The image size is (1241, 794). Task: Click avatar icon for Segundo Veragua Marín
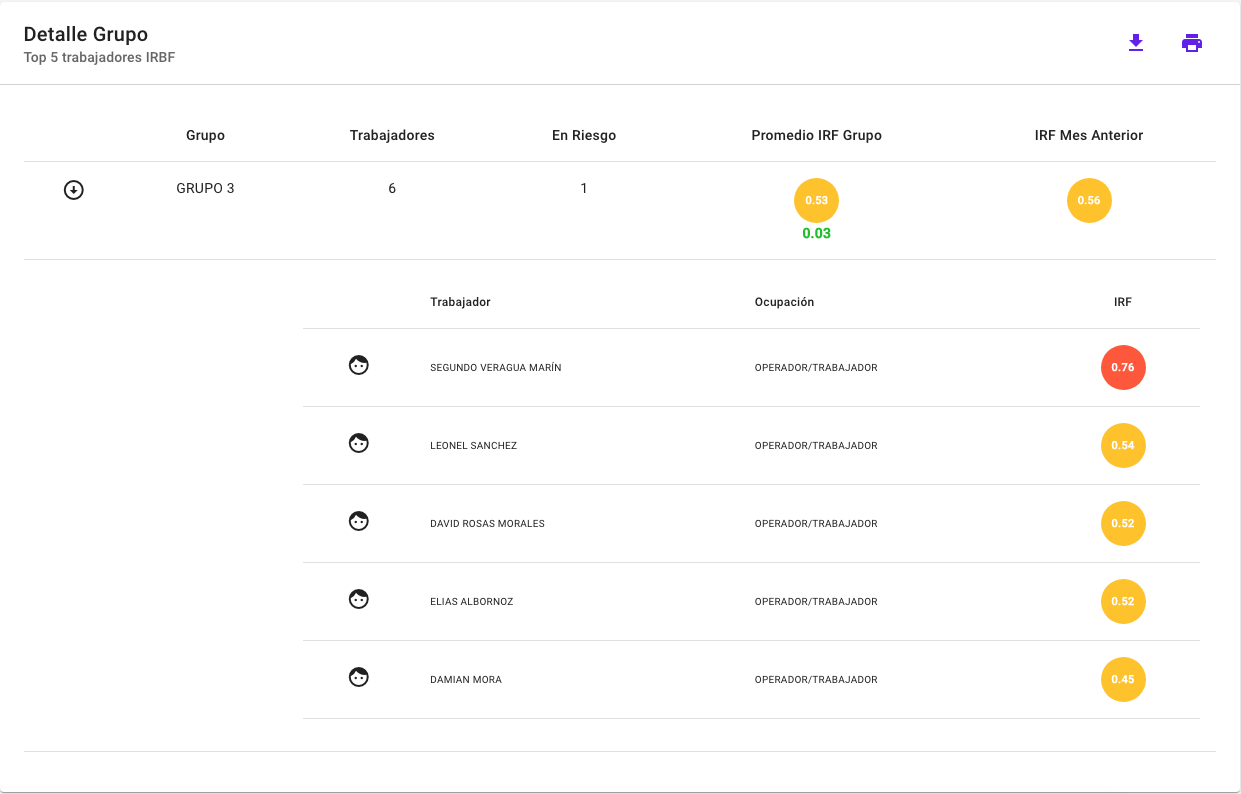[359, 366]
